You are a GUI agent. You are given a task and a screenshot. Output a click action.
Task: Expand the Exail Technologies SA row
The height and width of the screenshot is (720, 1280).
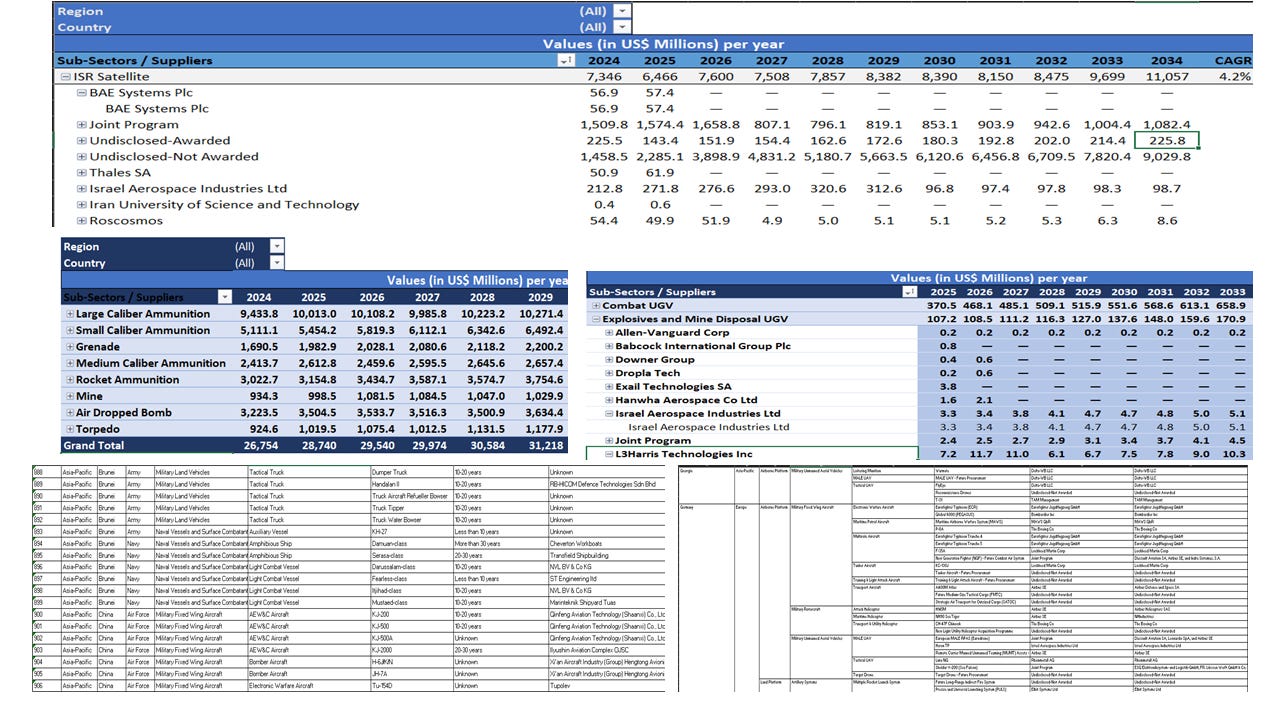pos(609,386)
